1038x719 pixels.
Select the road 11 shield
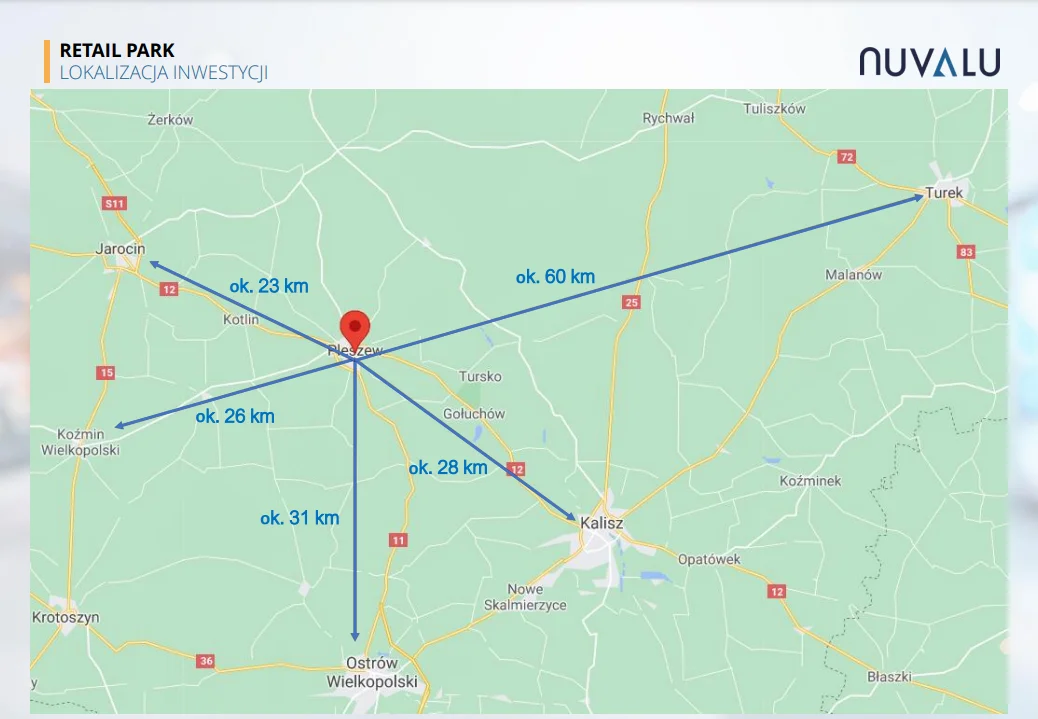point(398,540)
